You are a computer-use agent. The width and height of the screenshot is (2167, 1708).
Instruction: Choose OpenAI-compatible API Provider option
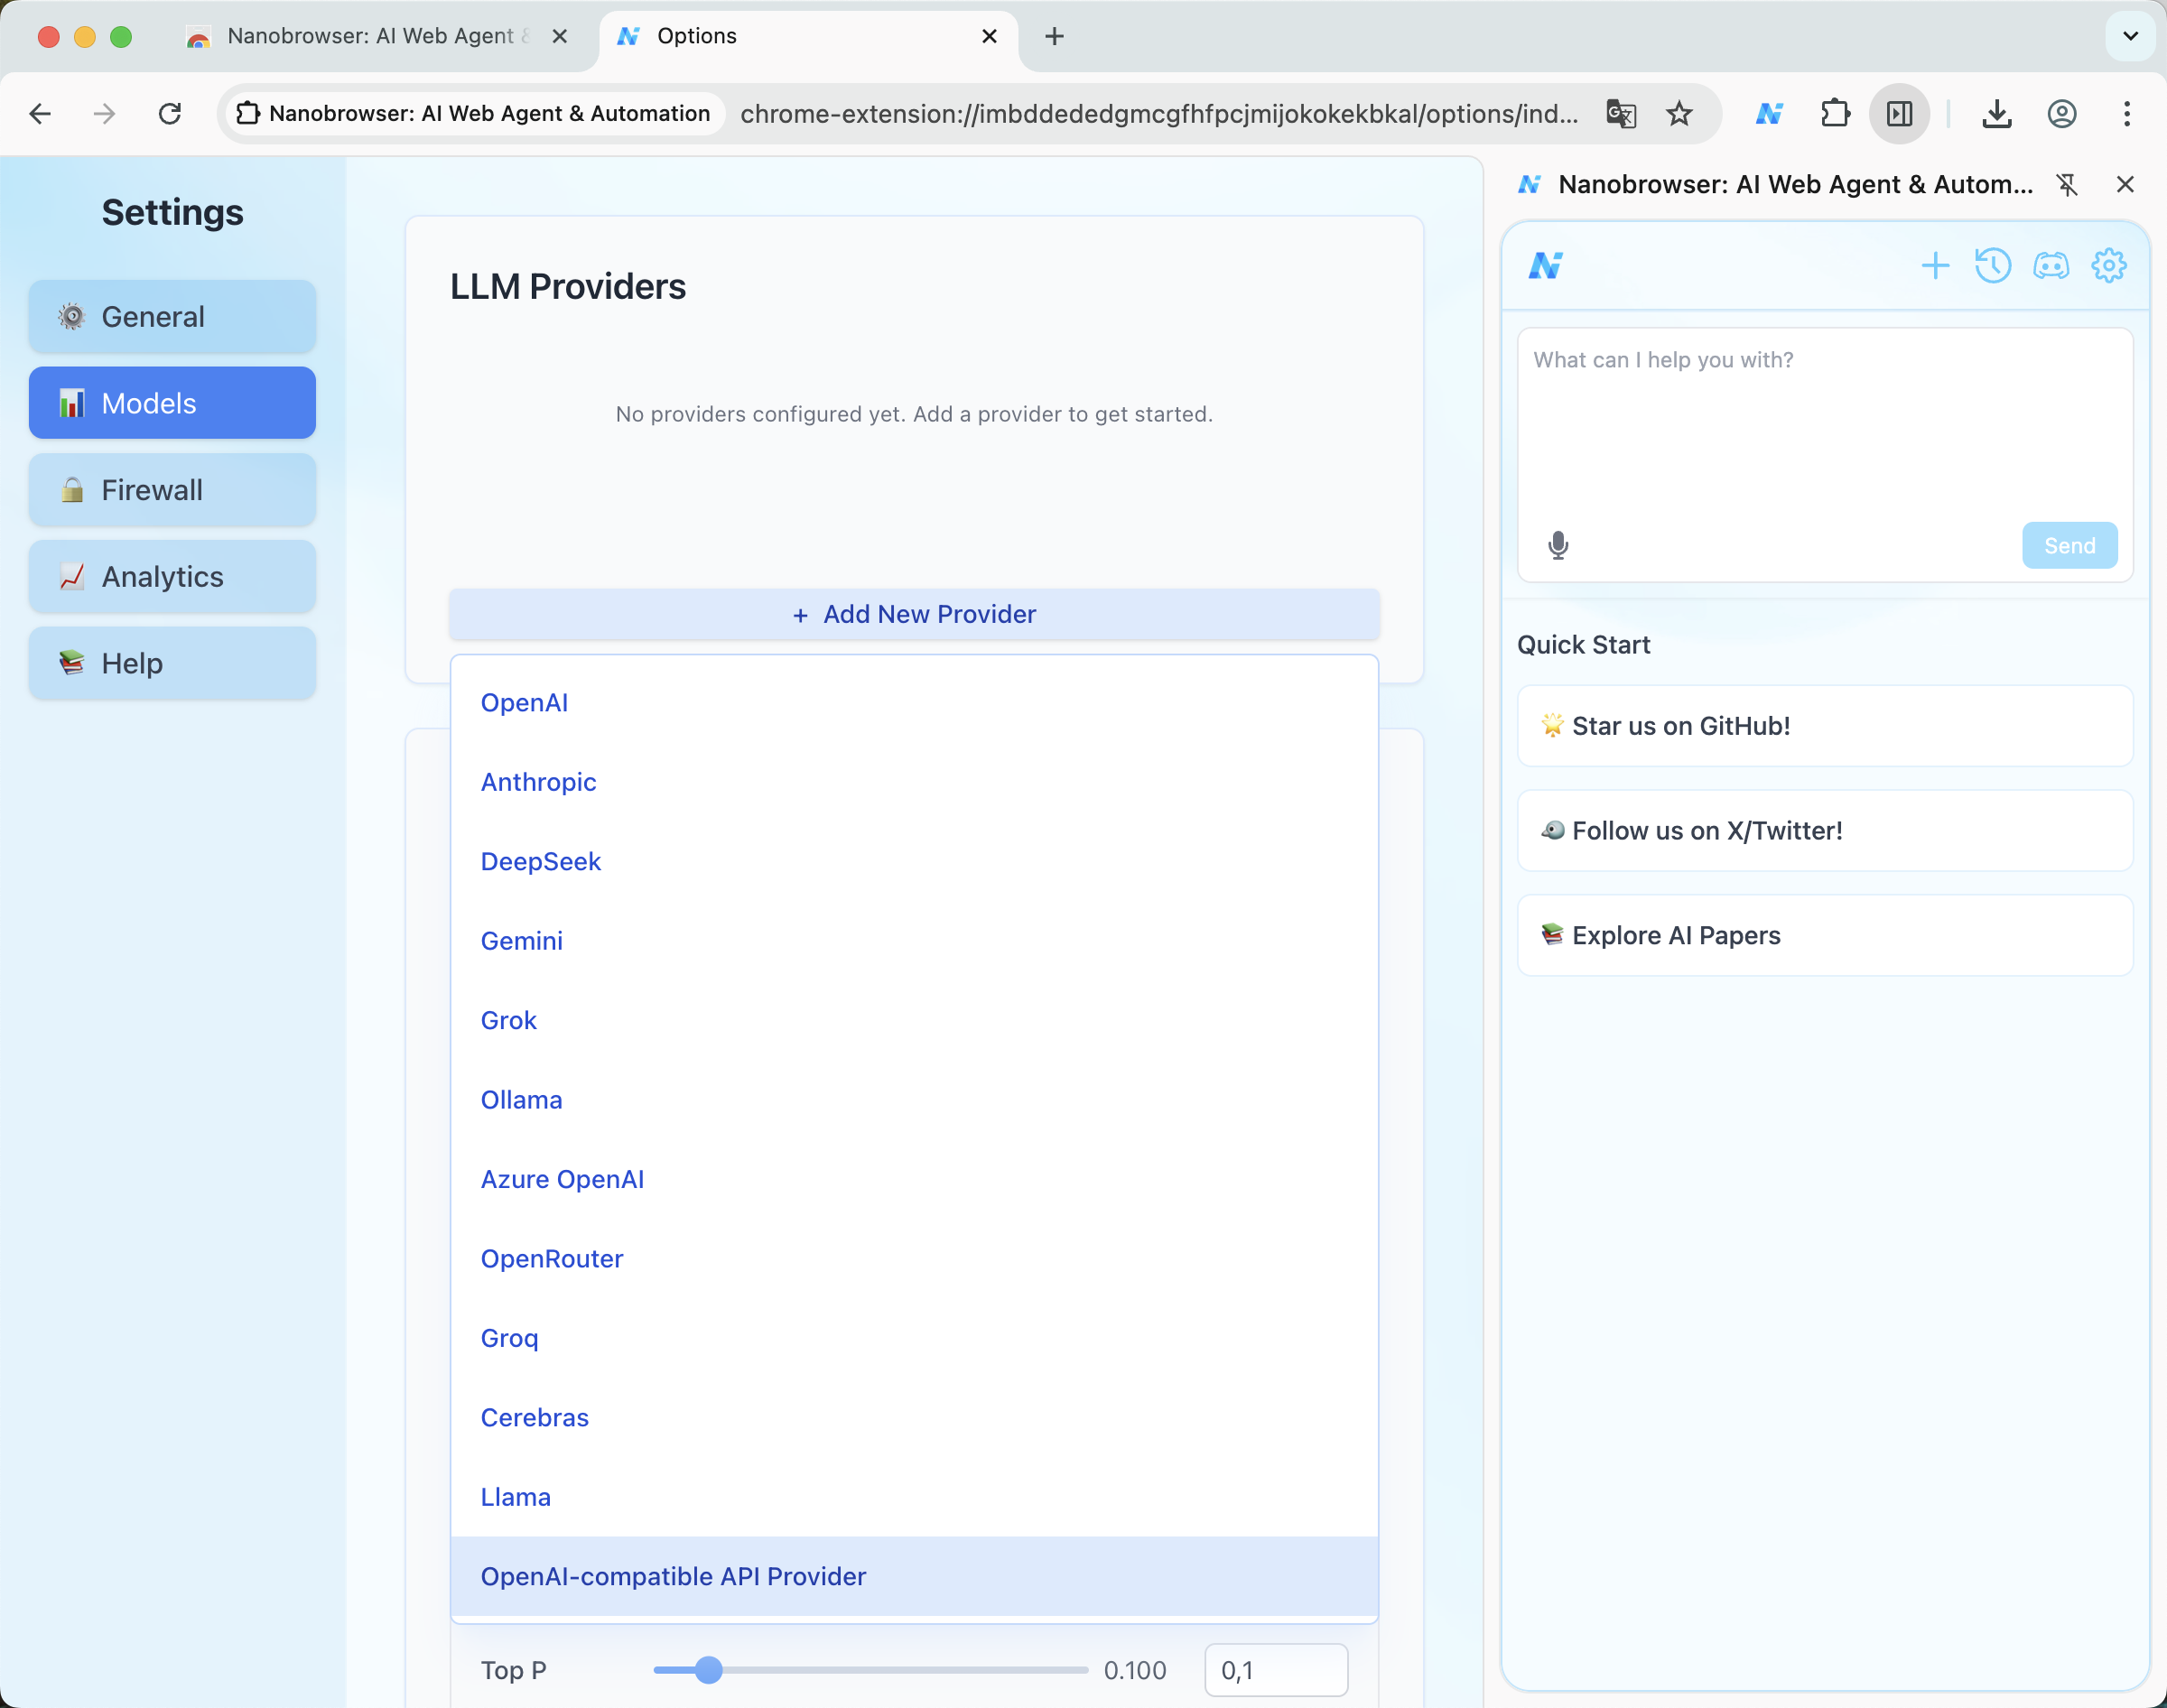[914, 1576]
